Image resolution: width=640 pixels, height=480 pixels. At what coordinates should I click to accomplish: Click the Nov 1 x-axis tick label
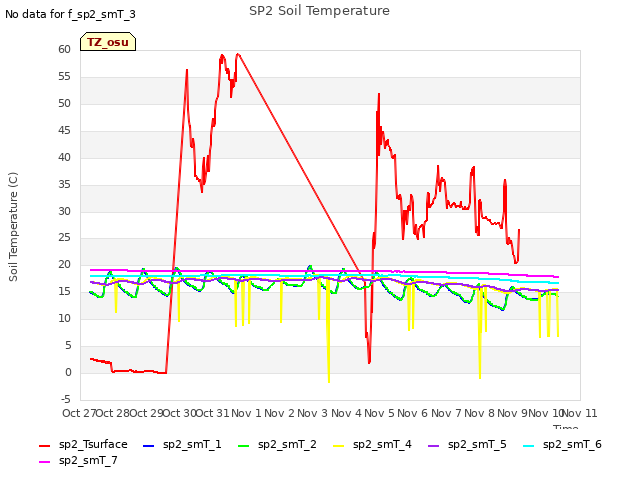point(246,413)
